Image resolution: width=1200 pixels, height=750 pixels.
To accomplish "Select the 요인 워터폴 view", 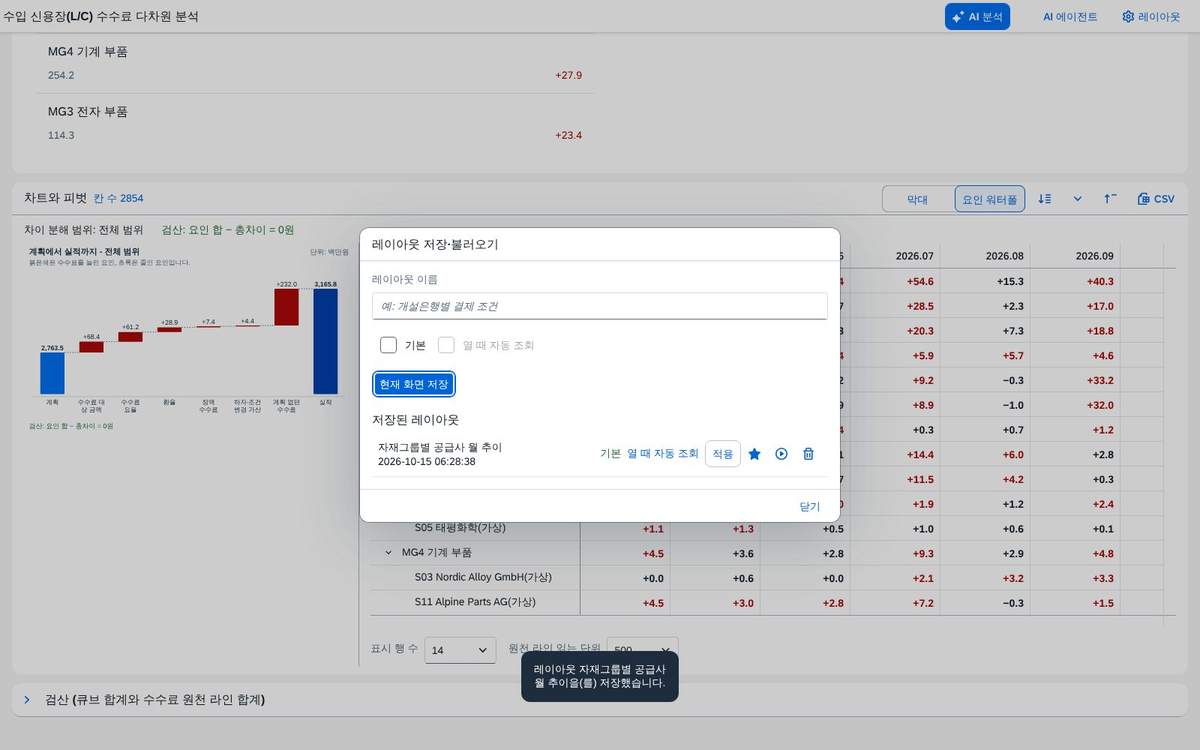I will click(990, 199).
